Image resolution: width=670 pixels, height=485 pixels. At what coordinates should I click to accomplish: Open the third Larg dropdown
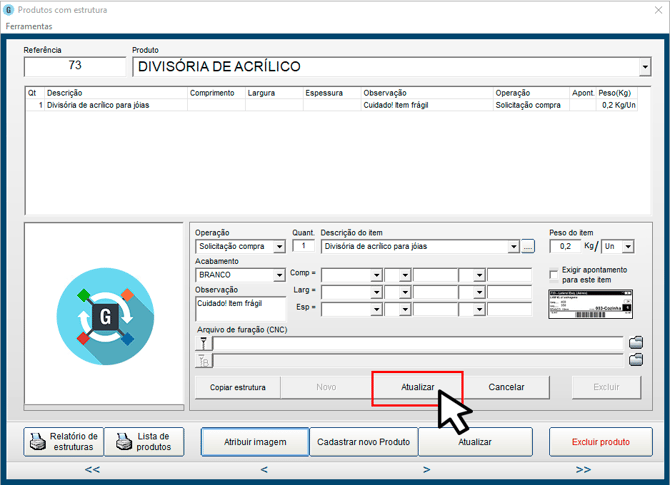pos(479,292)
